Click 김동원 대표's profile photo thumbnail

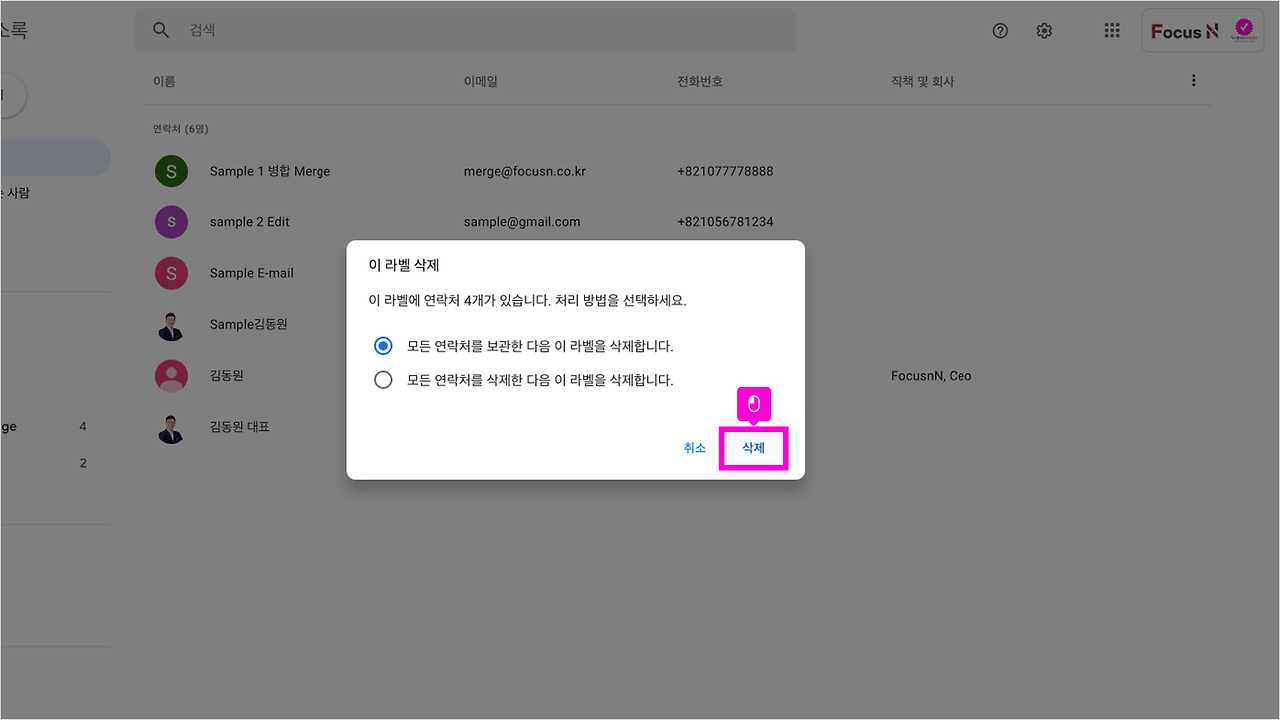coord(171,427)
